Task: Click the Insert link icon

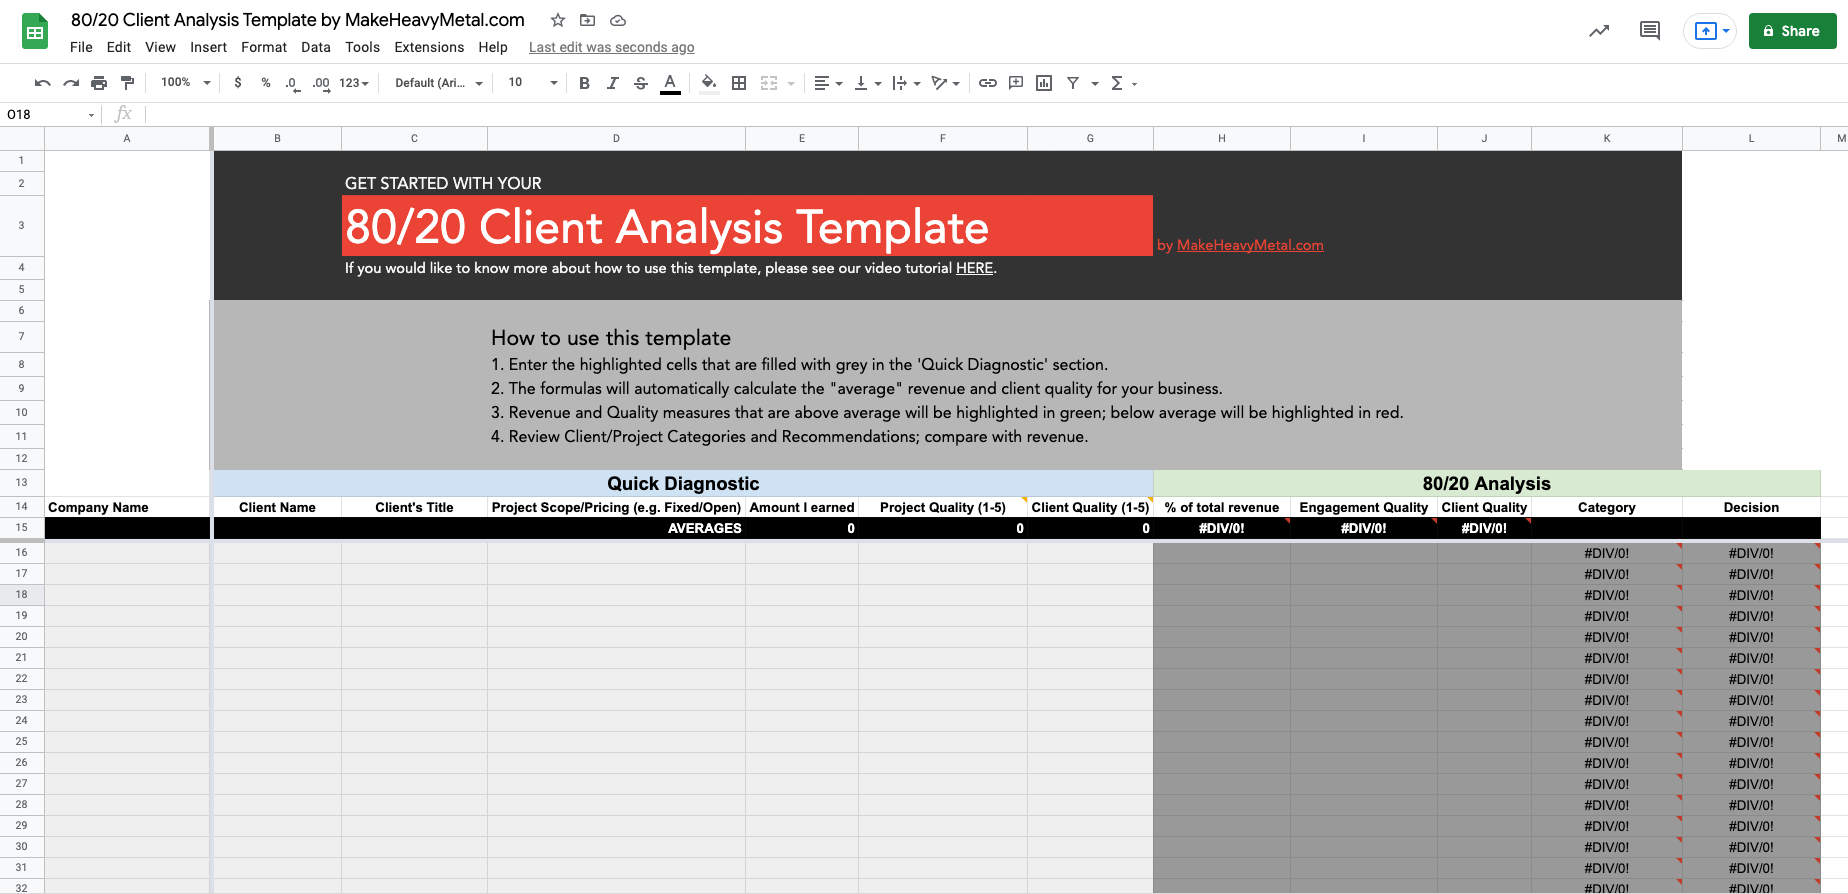Action: [988, 83]
